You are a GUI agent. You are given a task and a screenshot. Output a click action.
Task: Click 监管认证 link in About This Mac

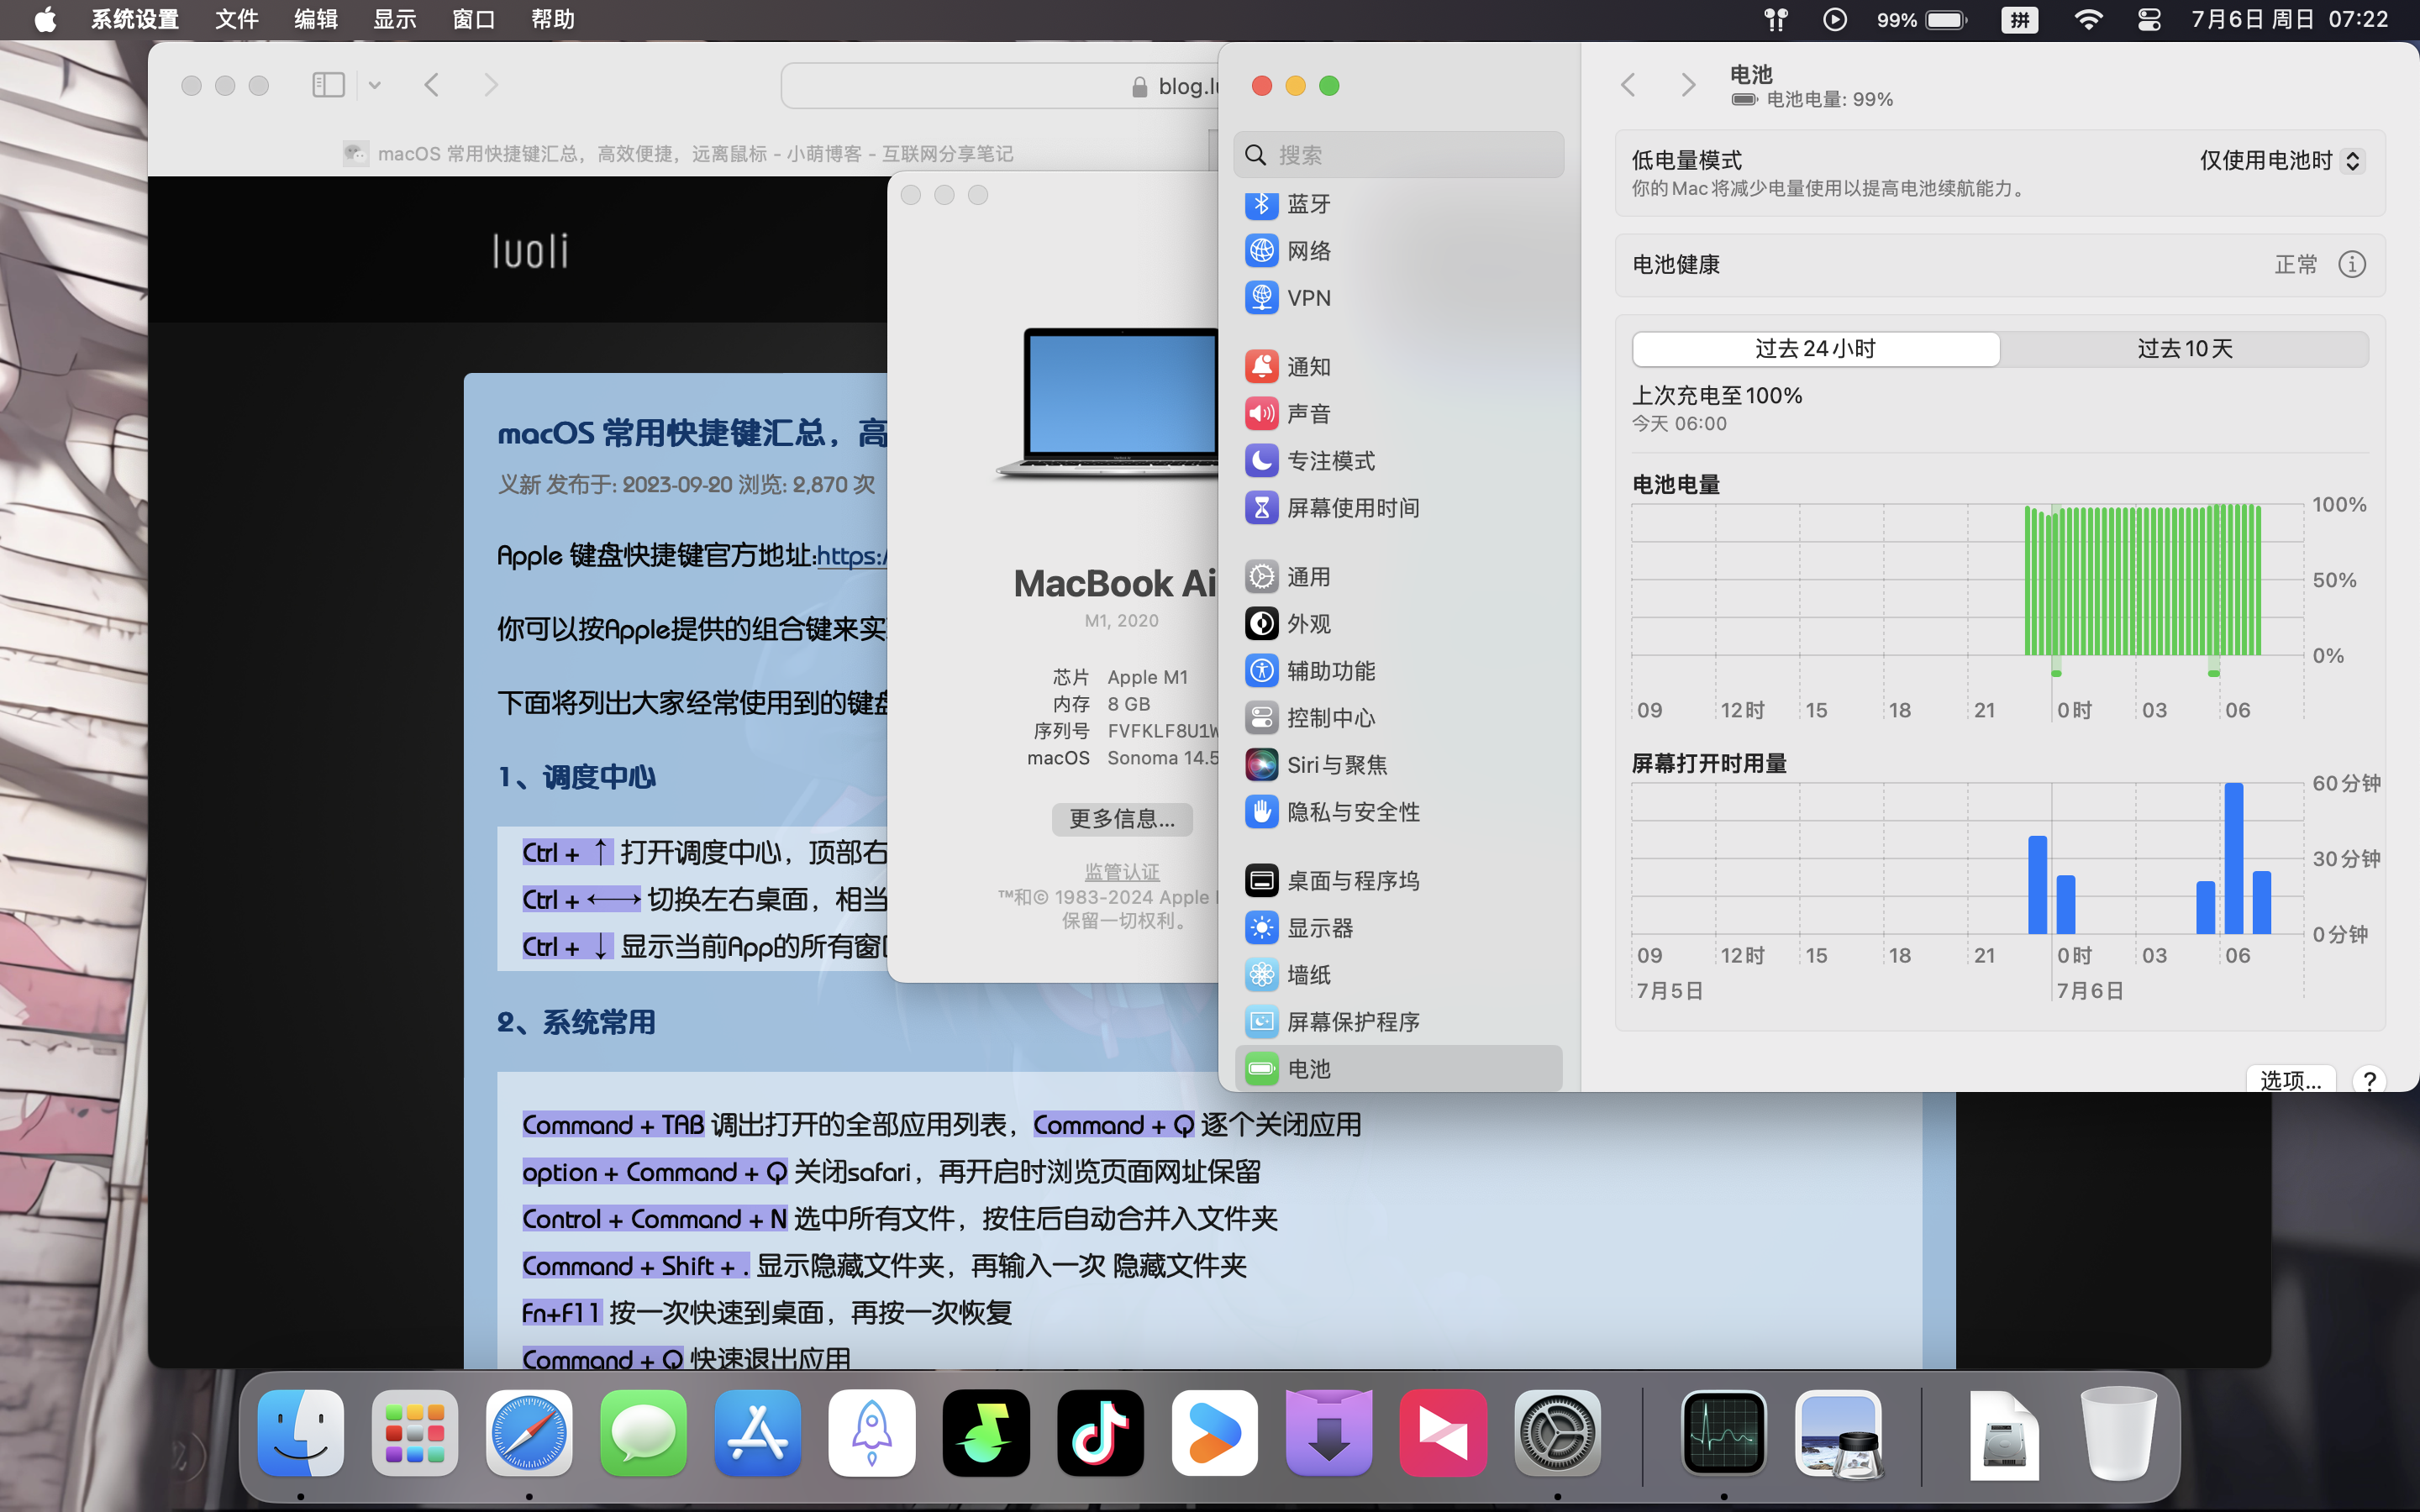coord(1122,872)
